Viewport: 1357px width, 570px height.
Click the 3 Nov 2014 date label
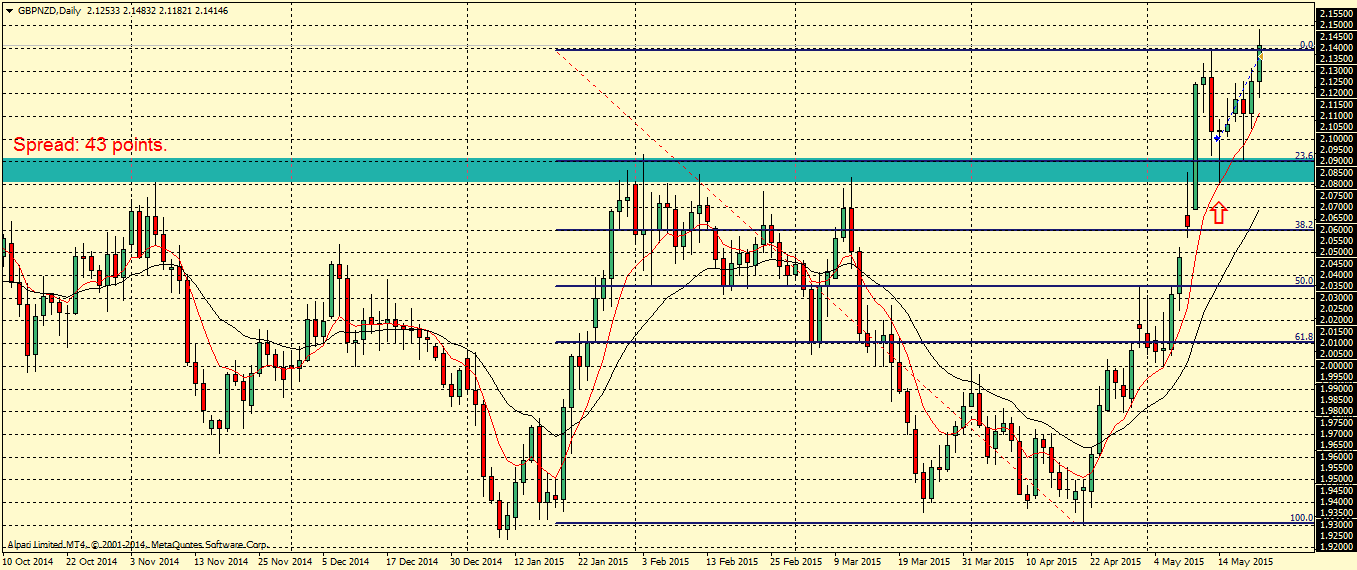point(156,562)
